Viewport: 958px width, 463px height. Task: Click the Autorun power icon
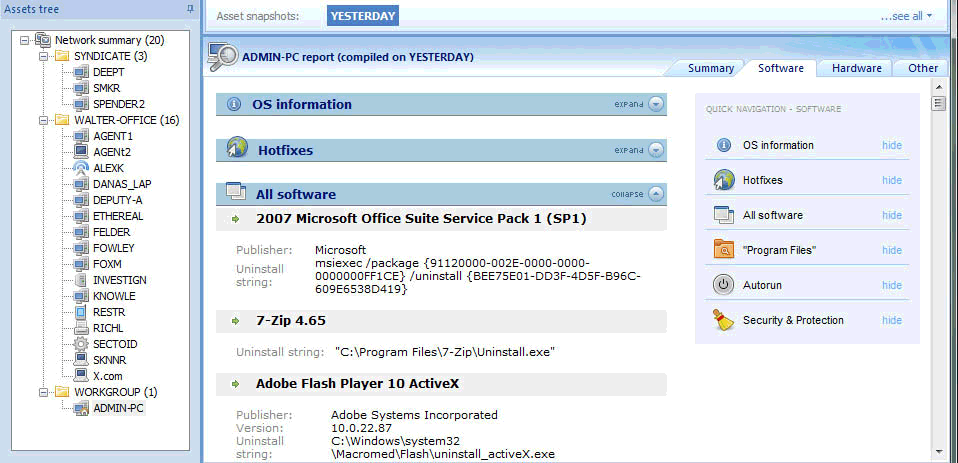(723, 285)
